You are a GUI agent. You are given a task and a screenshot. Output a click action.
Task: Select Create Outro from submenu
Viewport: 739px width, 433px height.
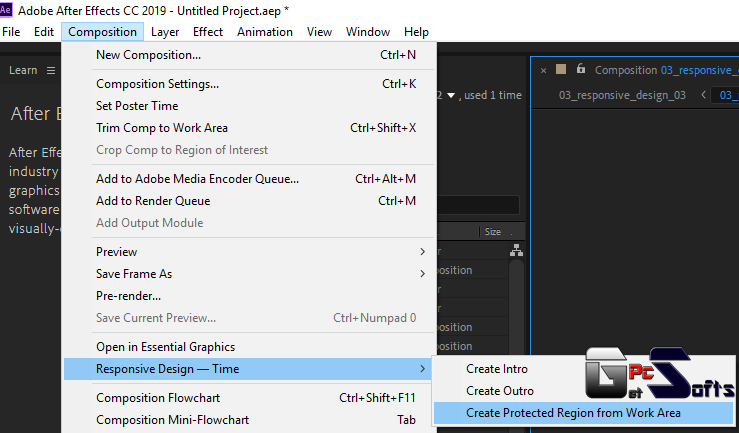click(x=500, y=391)
